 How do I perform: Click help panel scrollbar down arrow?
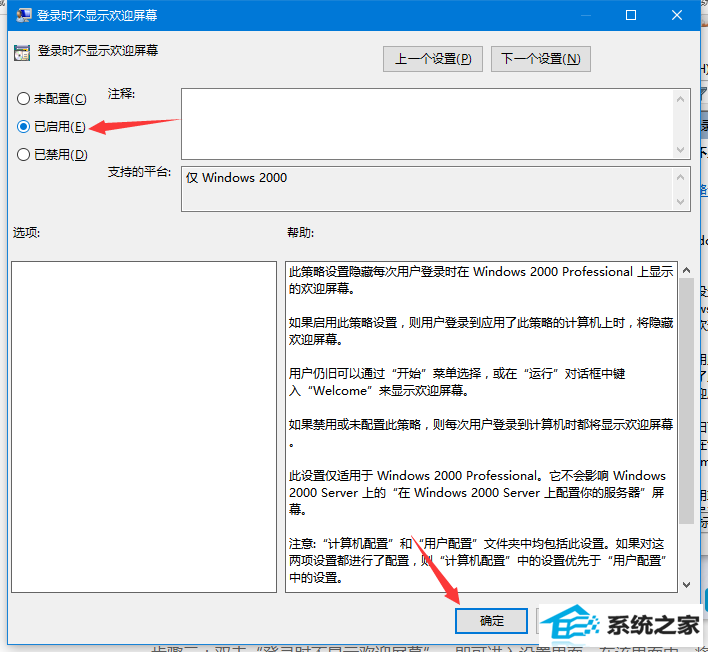point(686,585)
